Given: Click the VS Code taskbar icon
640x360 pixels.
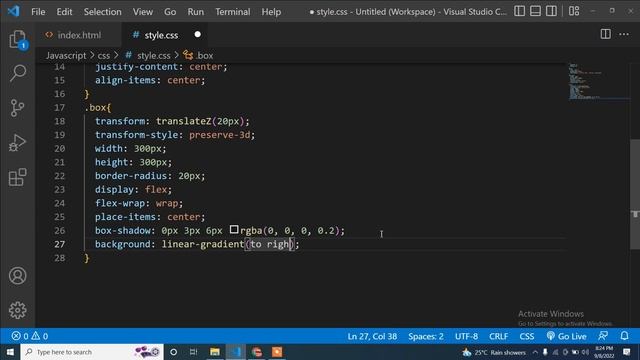Looking at the screenshot, I should pyautogui.click(x=236, y=352).
